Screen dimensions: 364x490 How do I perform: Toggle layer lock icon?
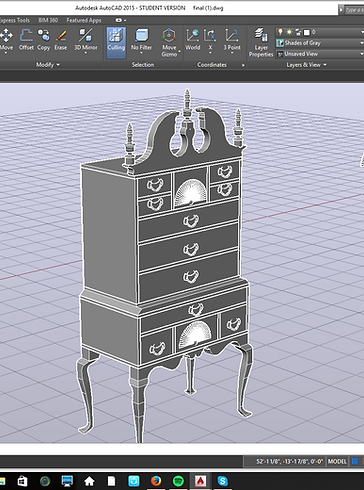[x=298, y=32]
